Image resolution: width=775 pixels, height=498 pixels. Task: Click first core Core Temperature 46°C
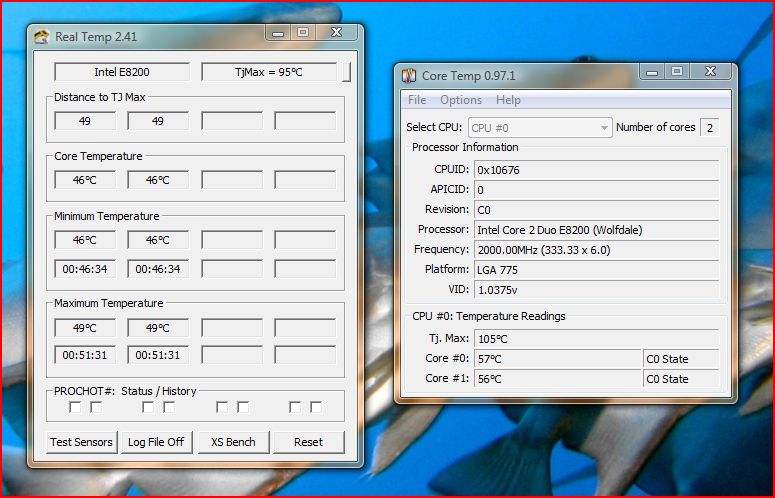click(x=85, y=180)
